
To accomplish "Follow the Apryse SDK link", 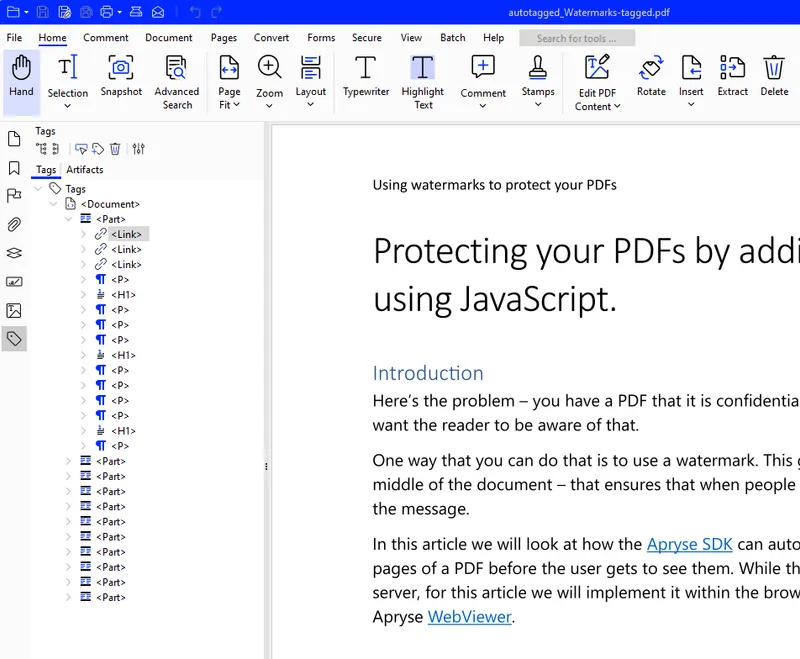I will (689, 544).
